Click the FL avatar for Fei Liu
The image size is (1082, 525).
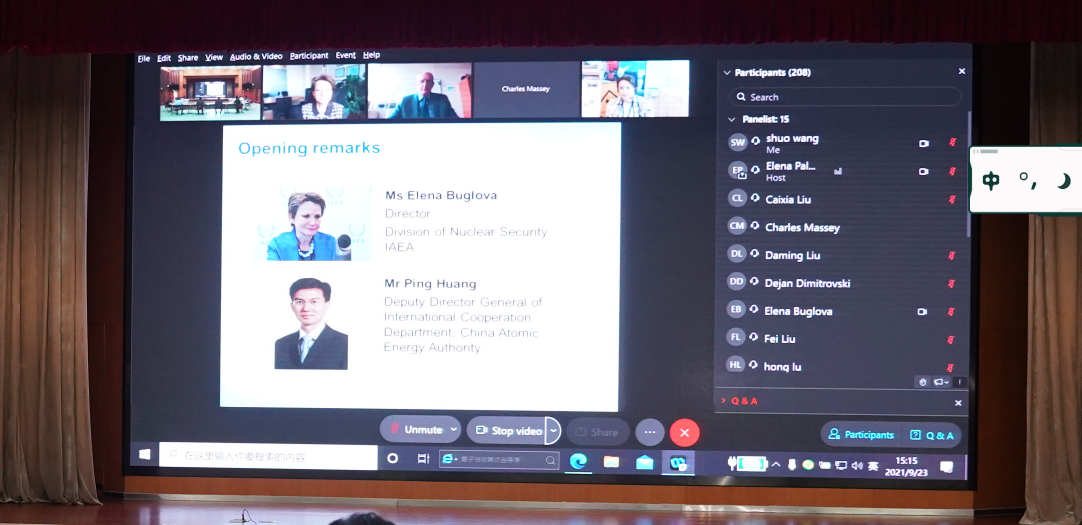[x=736, y=337]
